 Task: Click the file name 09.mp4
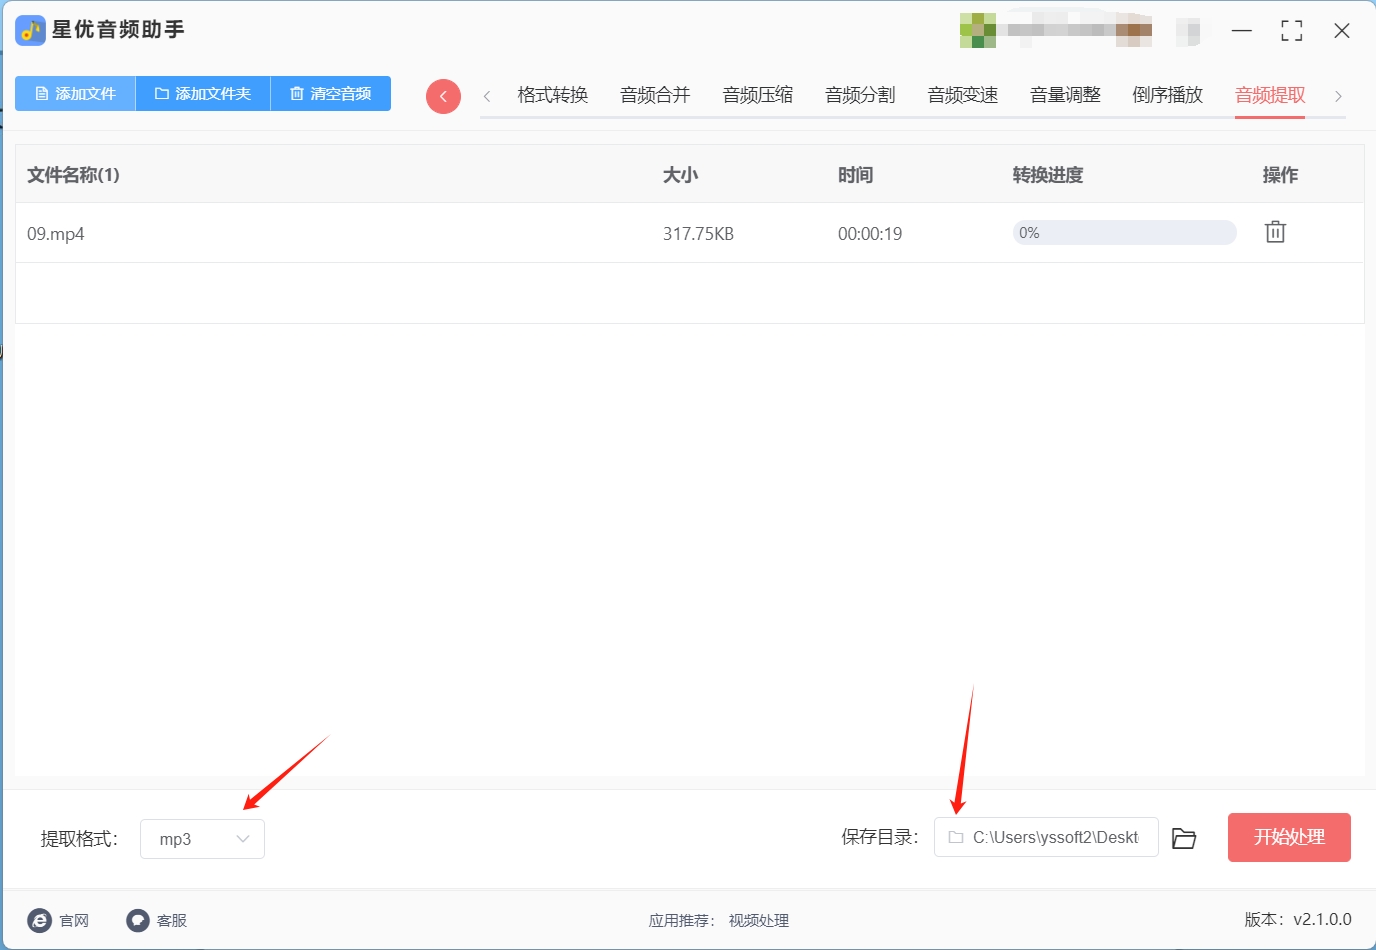[x=56, y=234]
